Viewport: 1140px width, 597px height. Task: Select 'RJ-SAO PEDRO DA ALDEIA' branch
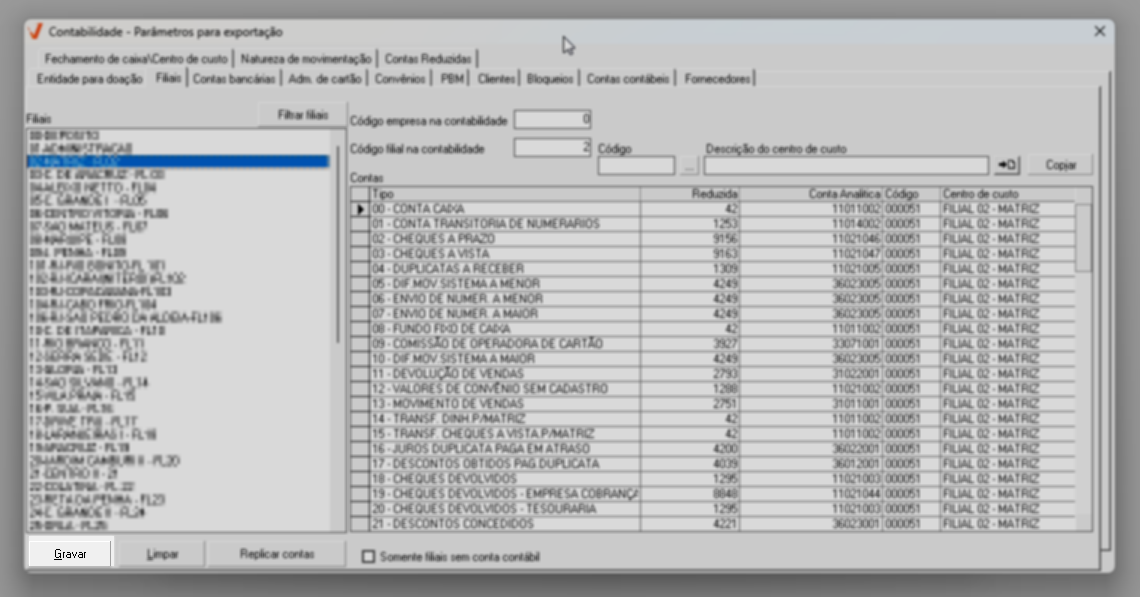[178, 318]
